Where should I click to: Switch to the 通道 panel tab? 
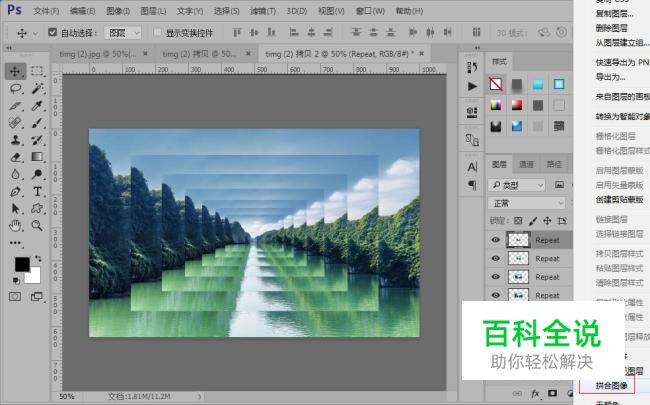tap(526, 165)
